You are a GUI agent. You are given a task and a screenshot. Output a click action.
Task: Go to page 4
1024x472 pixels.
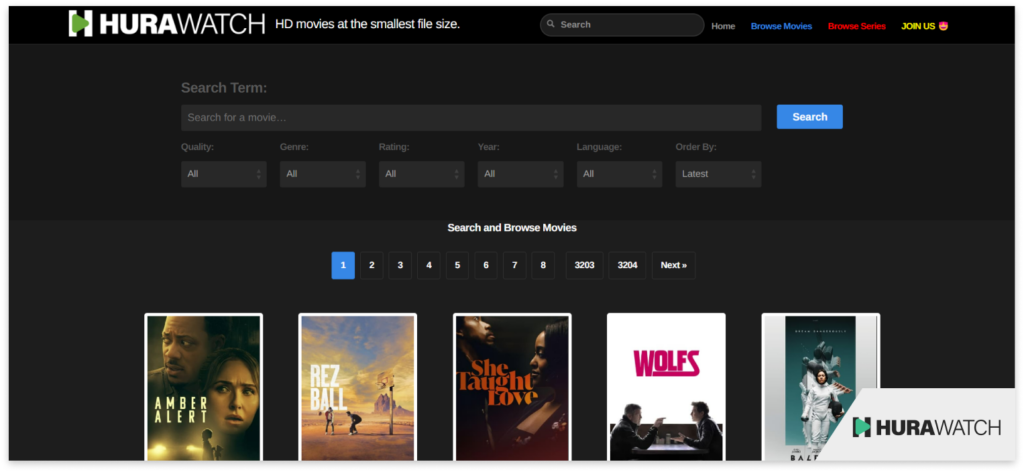pos(428,265)
